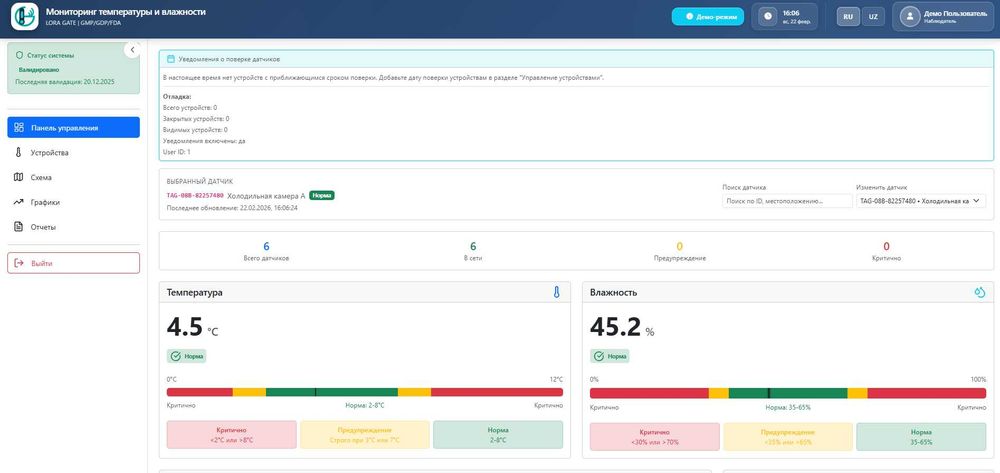Switch language to UZ
The height and width of the screenshot is (473, 1000).
[873, 17]
